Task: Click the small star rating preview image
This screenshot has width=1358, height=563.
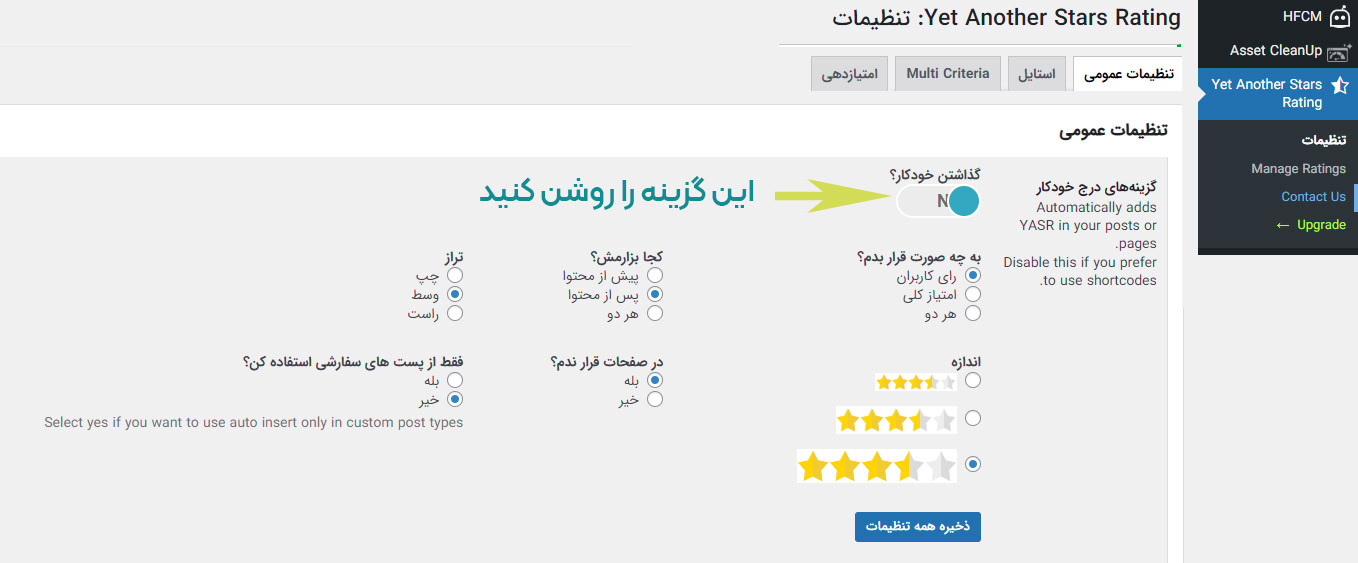Action: click(915, 382)
